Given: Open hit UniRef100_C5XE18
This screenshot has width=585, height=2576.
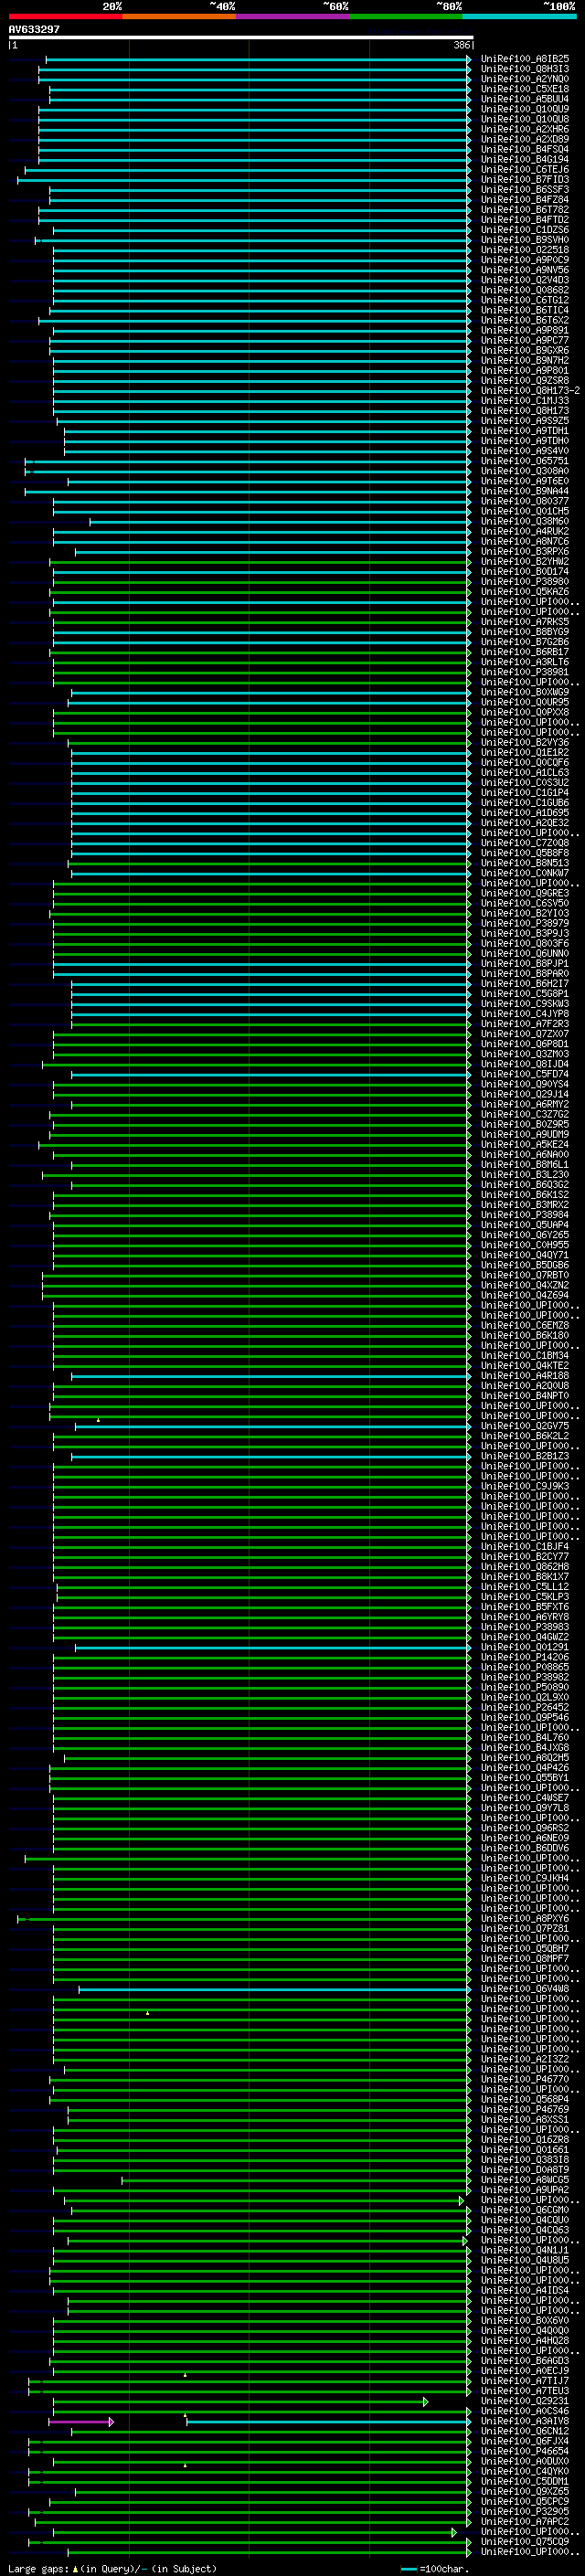Looking at the screenshot, I should [525, 89].
